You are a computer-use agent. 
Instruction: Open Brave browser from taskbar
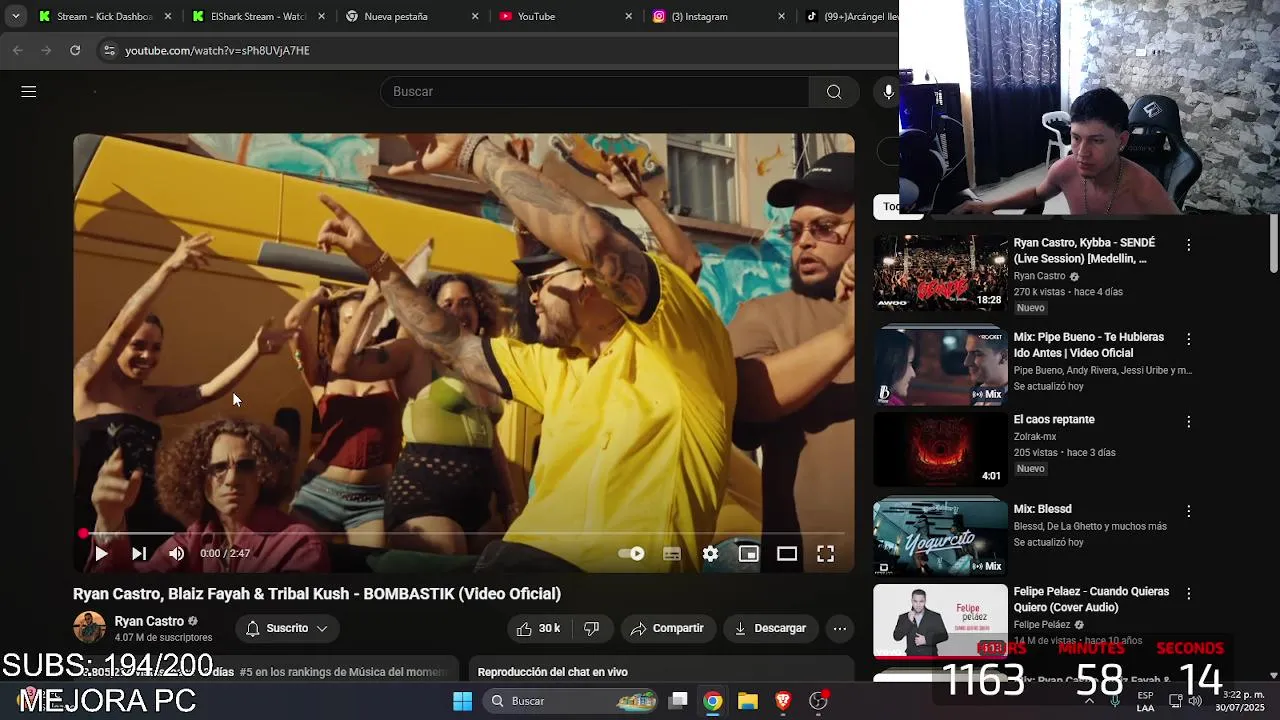pyautogui.click(x=783, y=701)
